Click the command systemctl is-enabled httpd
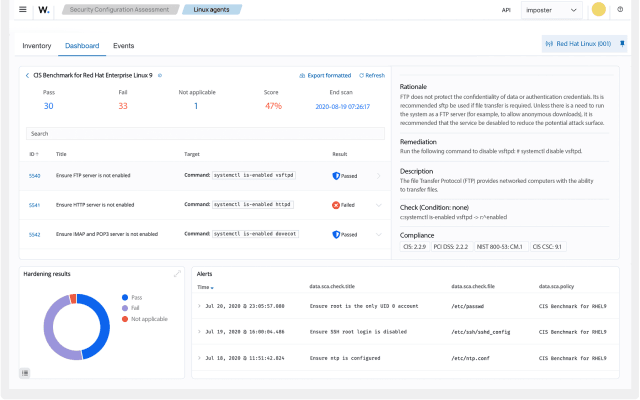640x400 pixels. (x=253, y=204)
